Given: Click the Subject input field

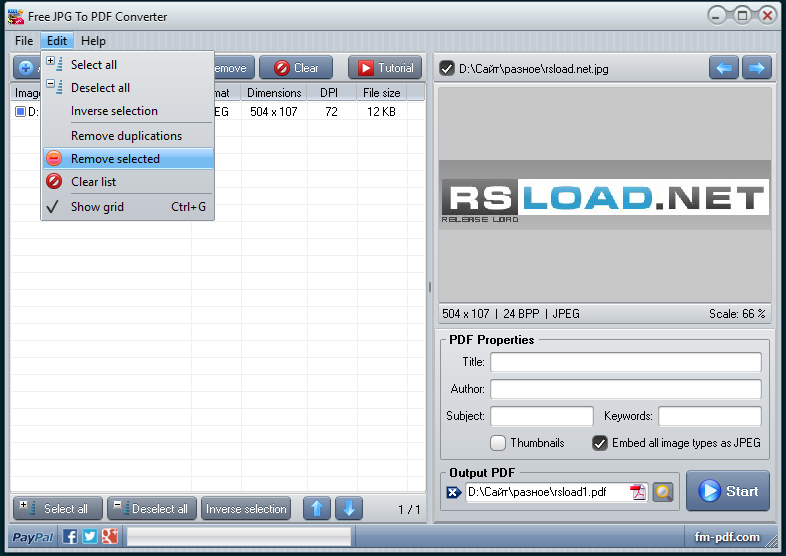Looking at the screenshot, I should [x=542, y=416].
